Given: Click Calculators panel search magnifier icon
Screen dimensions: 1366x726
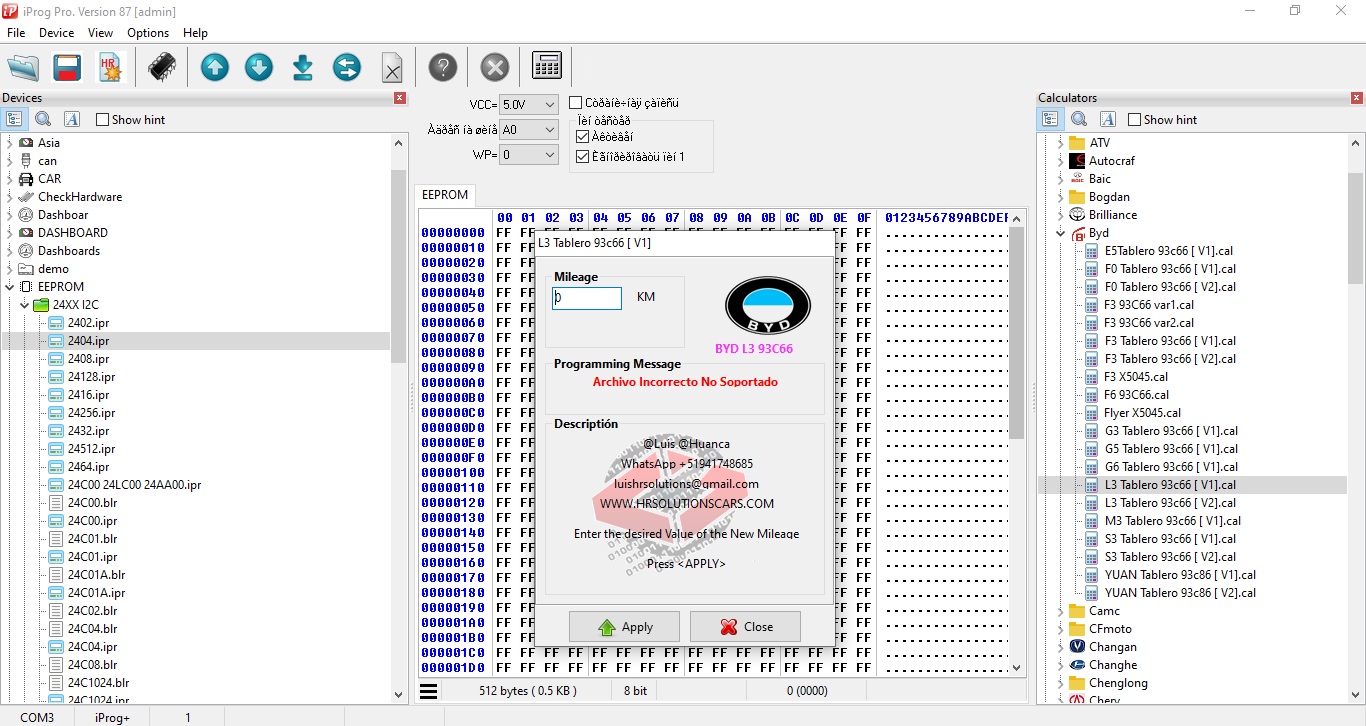Looking at the screenshot, I should tap(1079, 119).
